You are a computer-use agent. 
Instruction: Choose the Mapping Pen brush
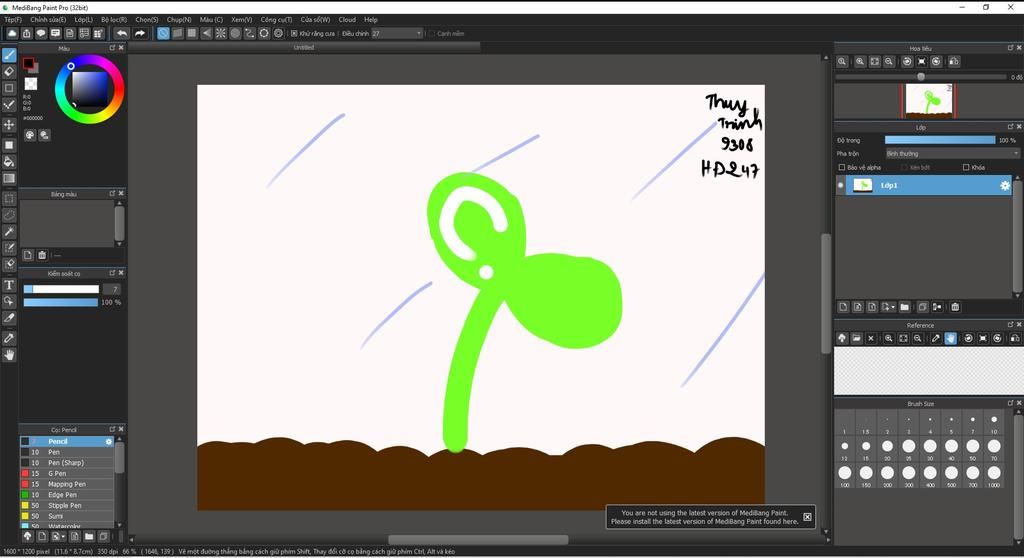(67, 484)
